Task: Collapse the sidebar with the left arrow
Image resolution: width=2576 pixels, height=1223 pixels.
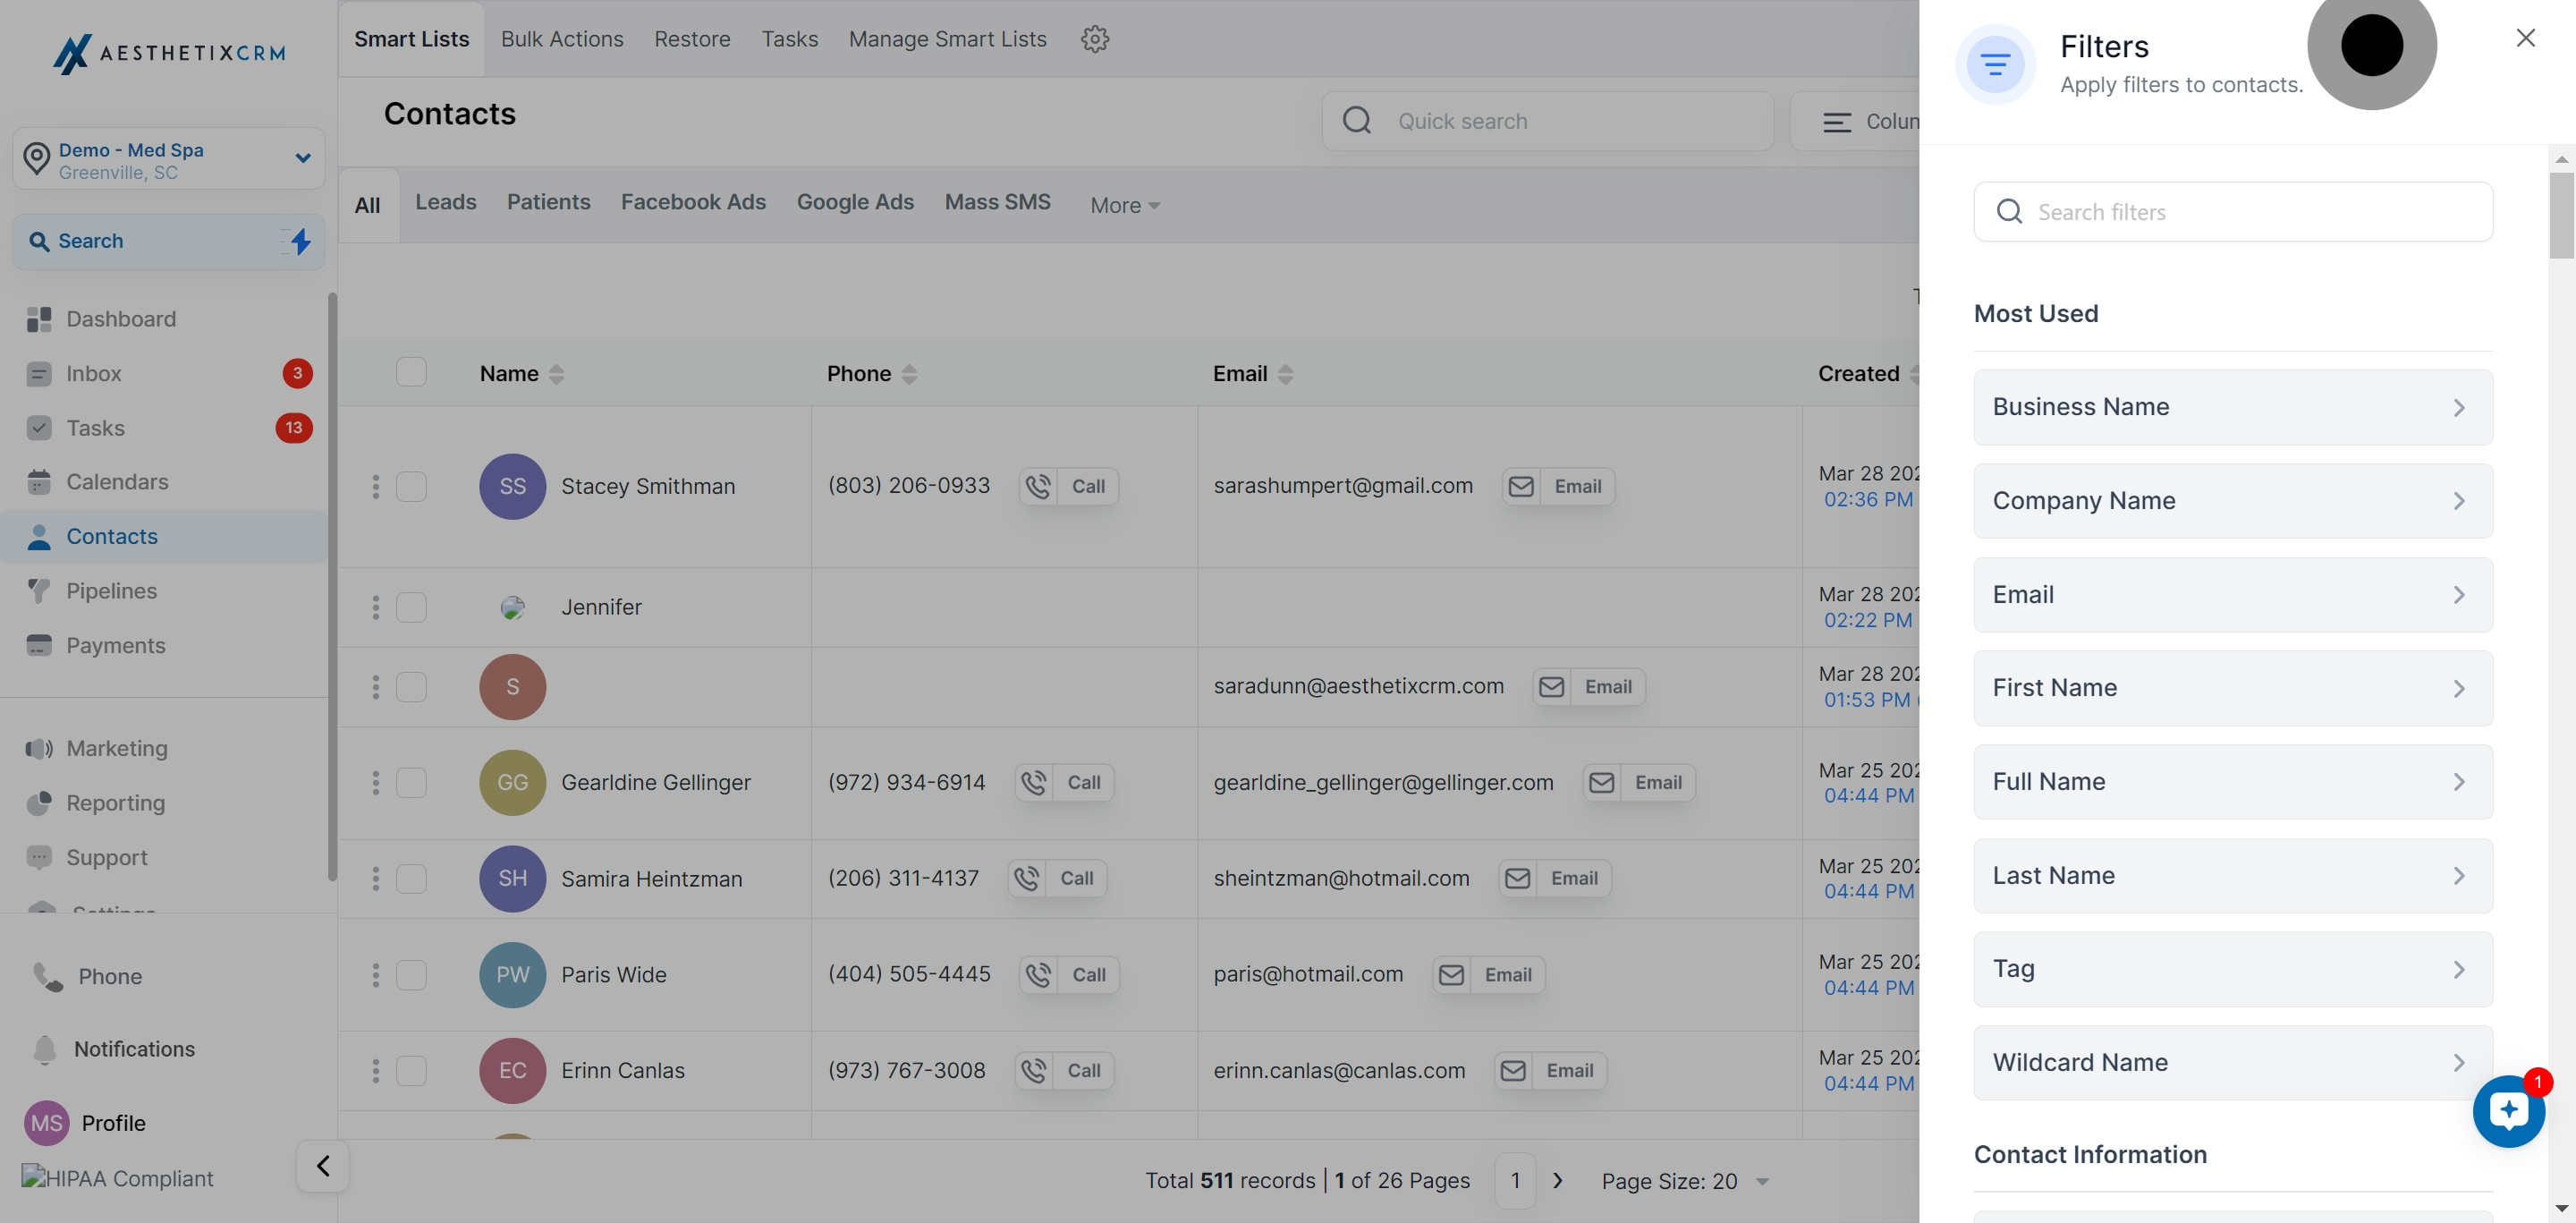Action: point(322,1166)
